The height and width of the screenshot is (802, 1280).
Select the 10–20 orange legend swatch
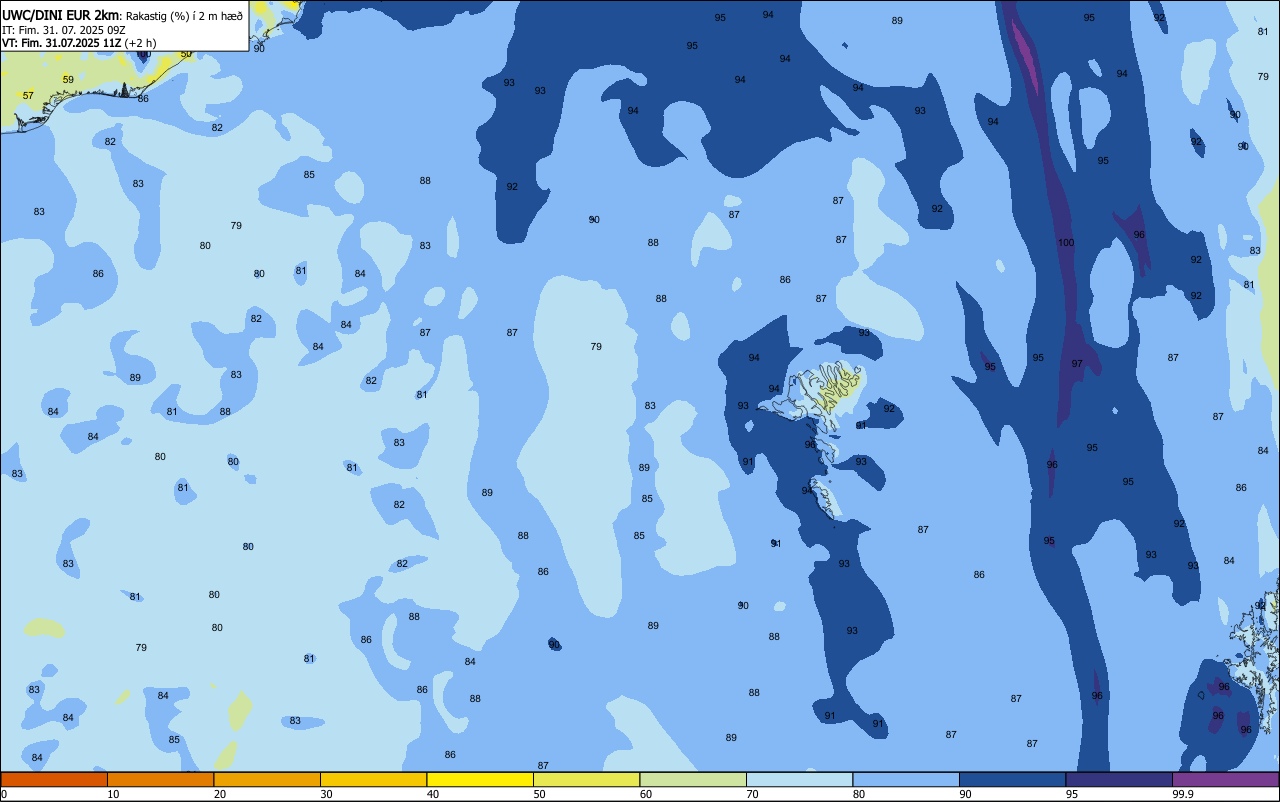(160, 779)
